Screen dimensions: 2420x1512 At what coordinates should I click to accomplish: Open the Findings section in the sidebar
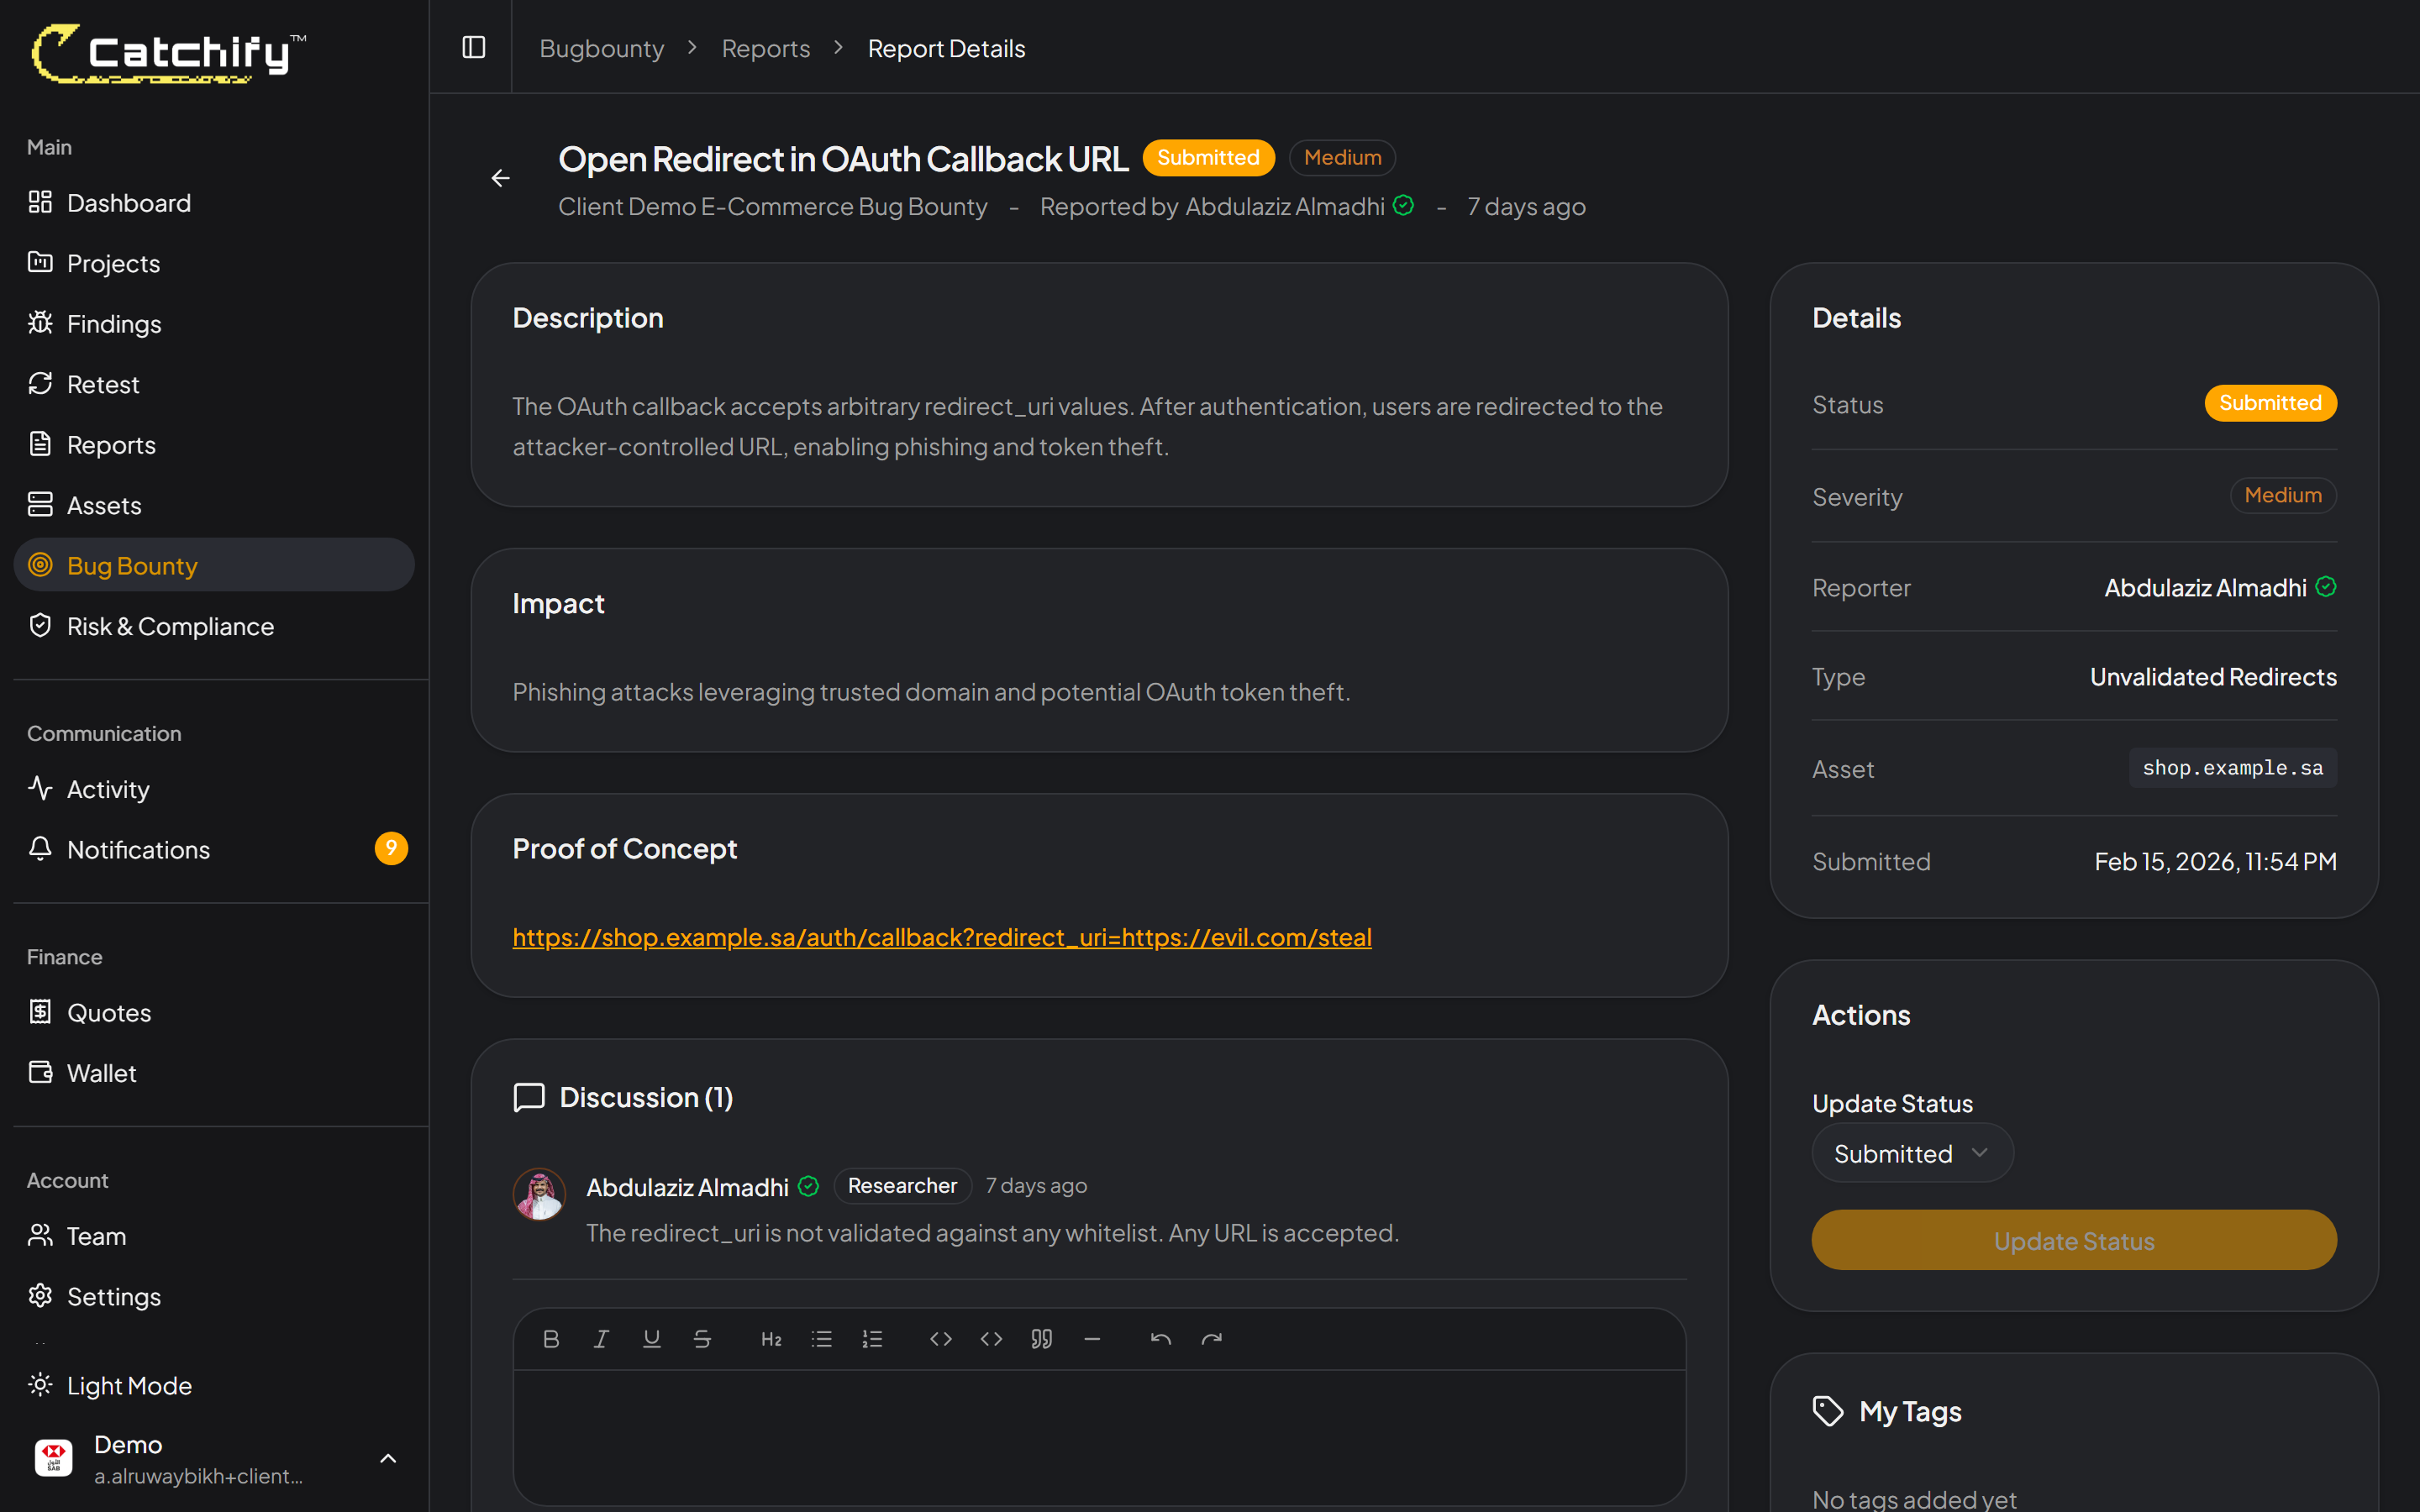[113, 323]
